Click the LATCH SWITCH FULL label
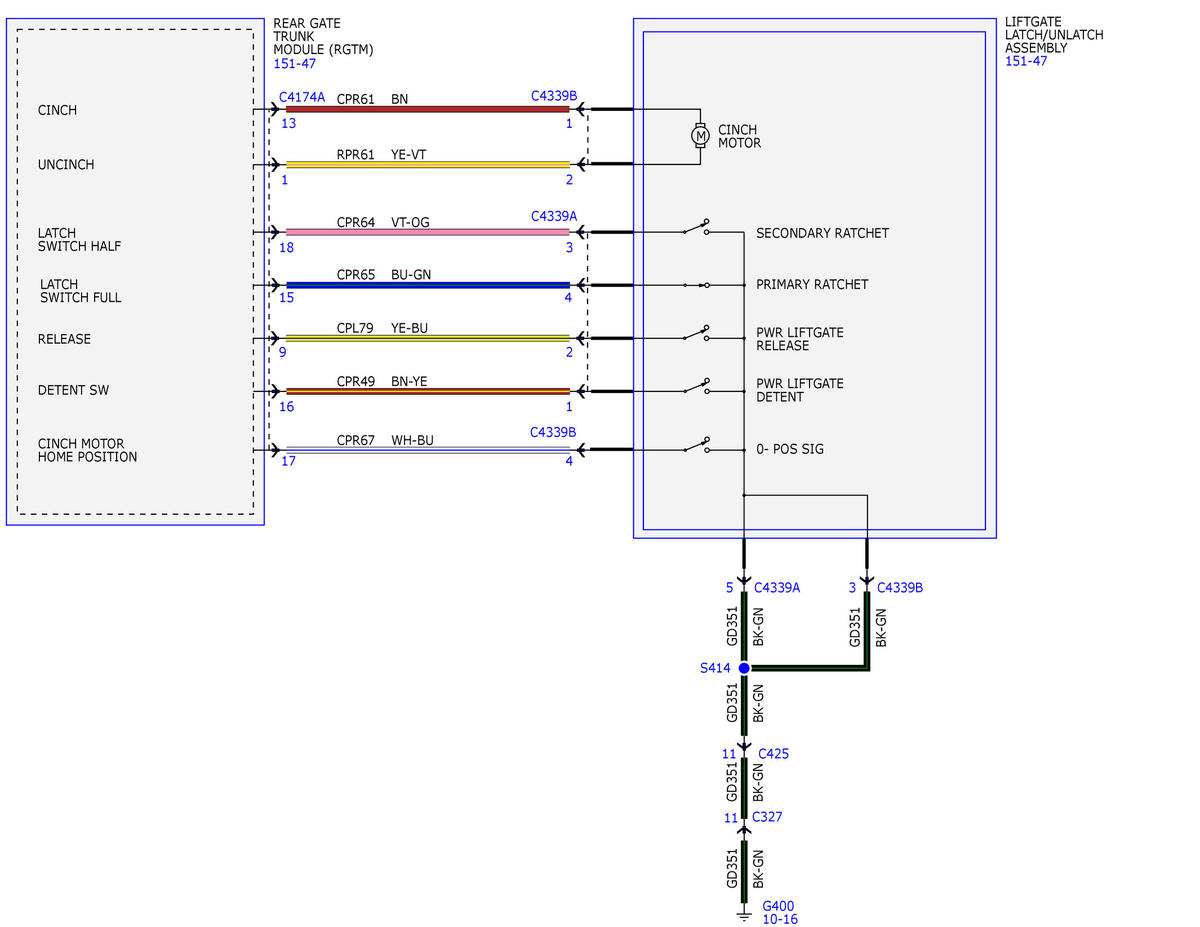The image size is (1200, 927). coord(81,291)
